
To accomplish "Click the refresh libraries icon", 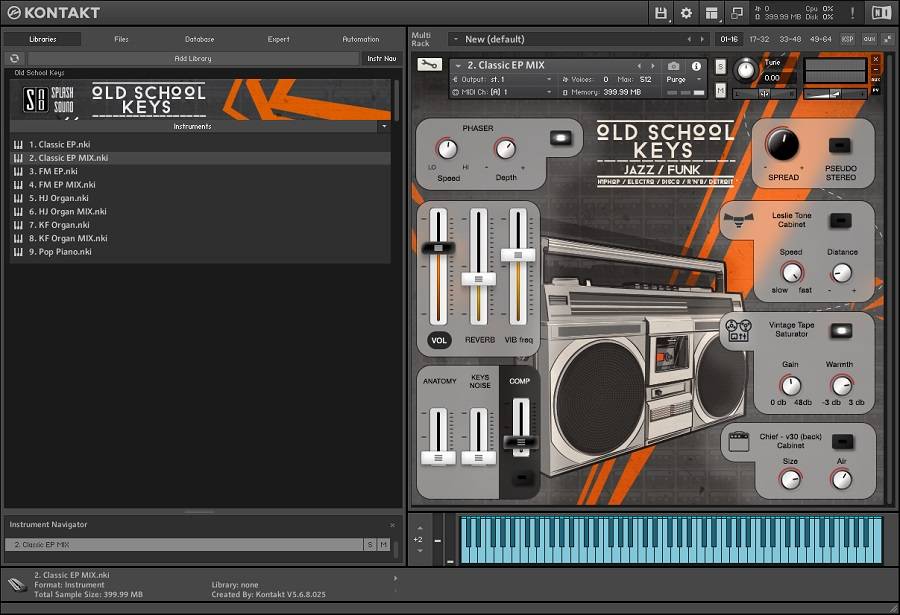I will 15,59.
